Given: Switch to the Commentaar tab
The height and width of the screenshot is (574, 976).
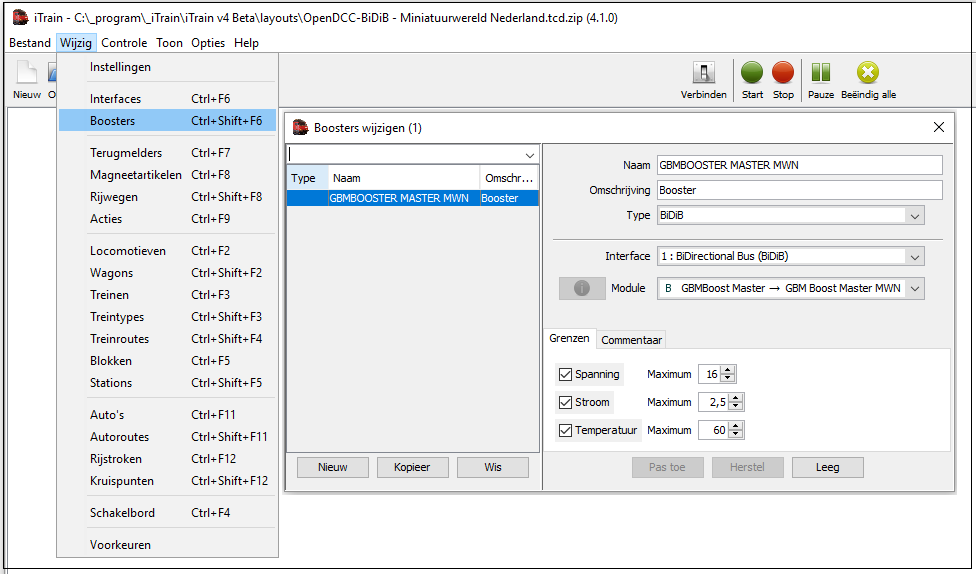Looking at the screenshot, I should click(631, 340).
